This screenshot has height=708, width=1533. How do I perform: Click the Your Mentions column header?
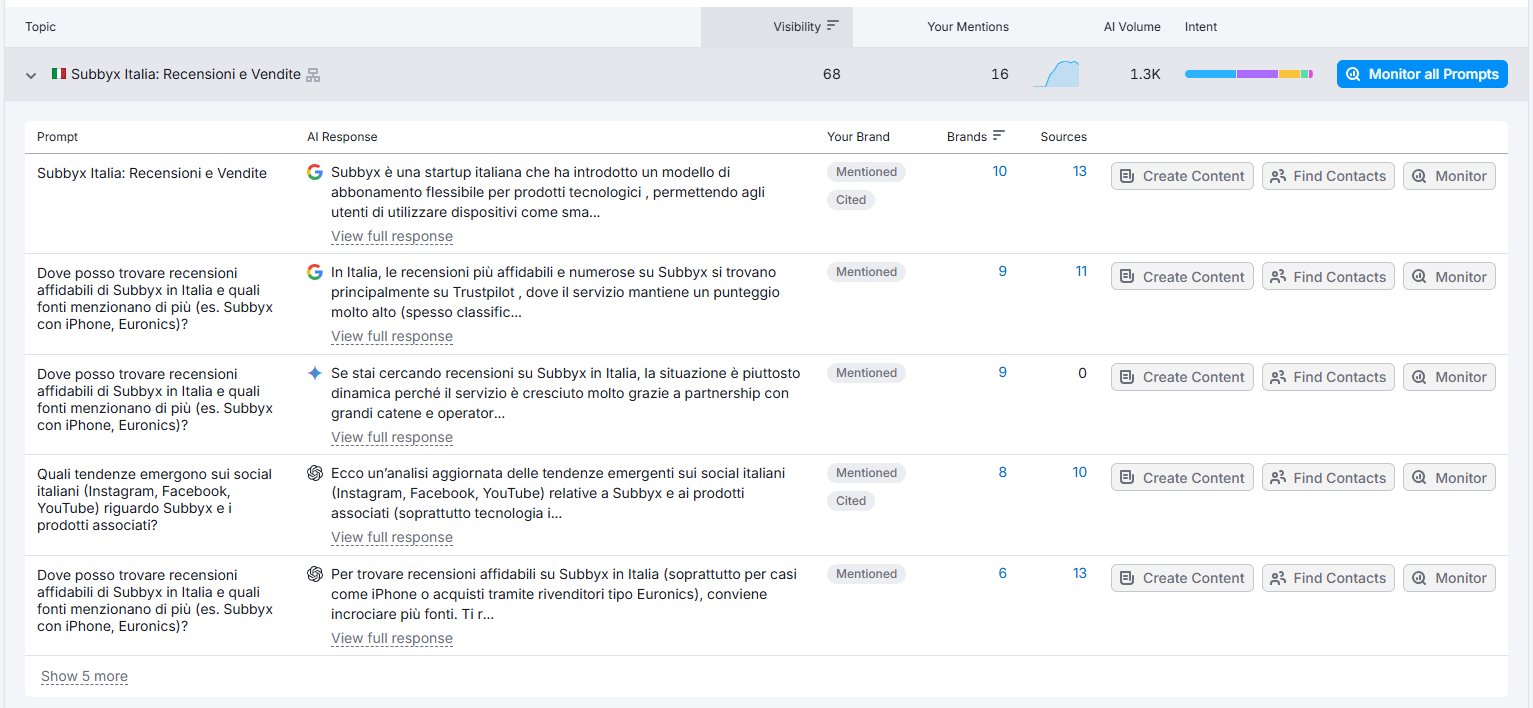point(968,27)
